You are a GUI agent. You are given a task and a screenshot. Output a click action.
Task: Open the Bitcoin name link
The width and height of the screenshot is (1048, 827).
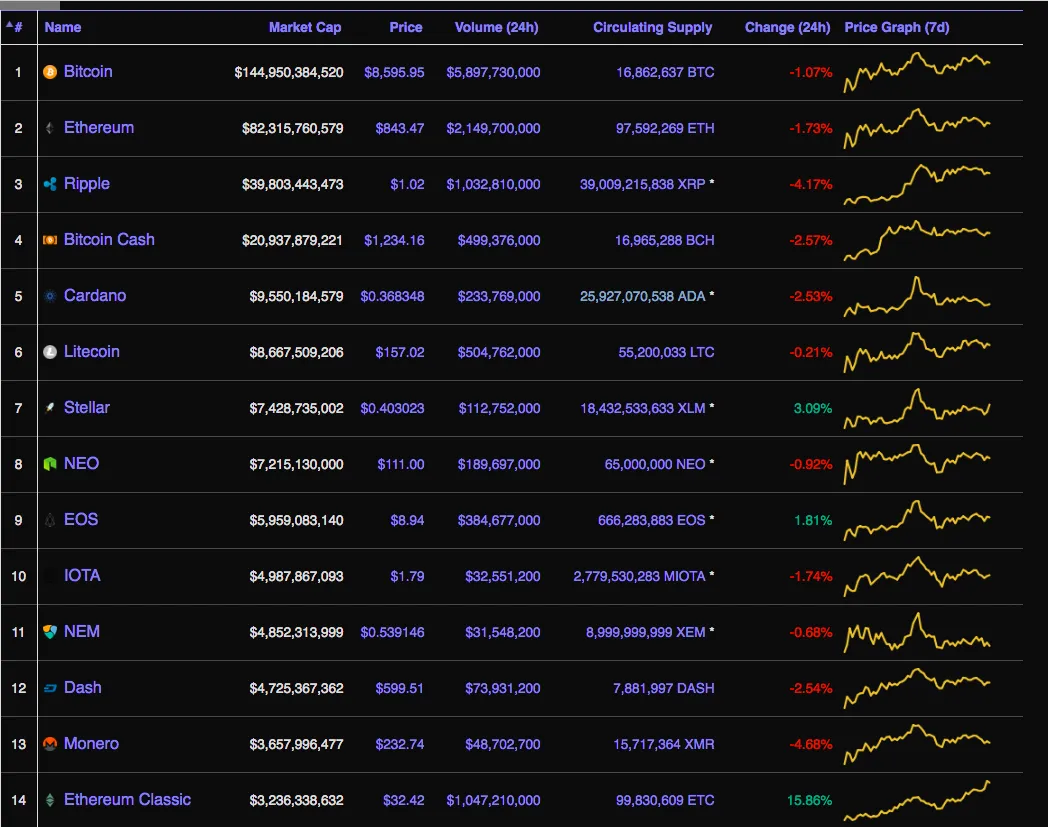[x=88, y=72]
